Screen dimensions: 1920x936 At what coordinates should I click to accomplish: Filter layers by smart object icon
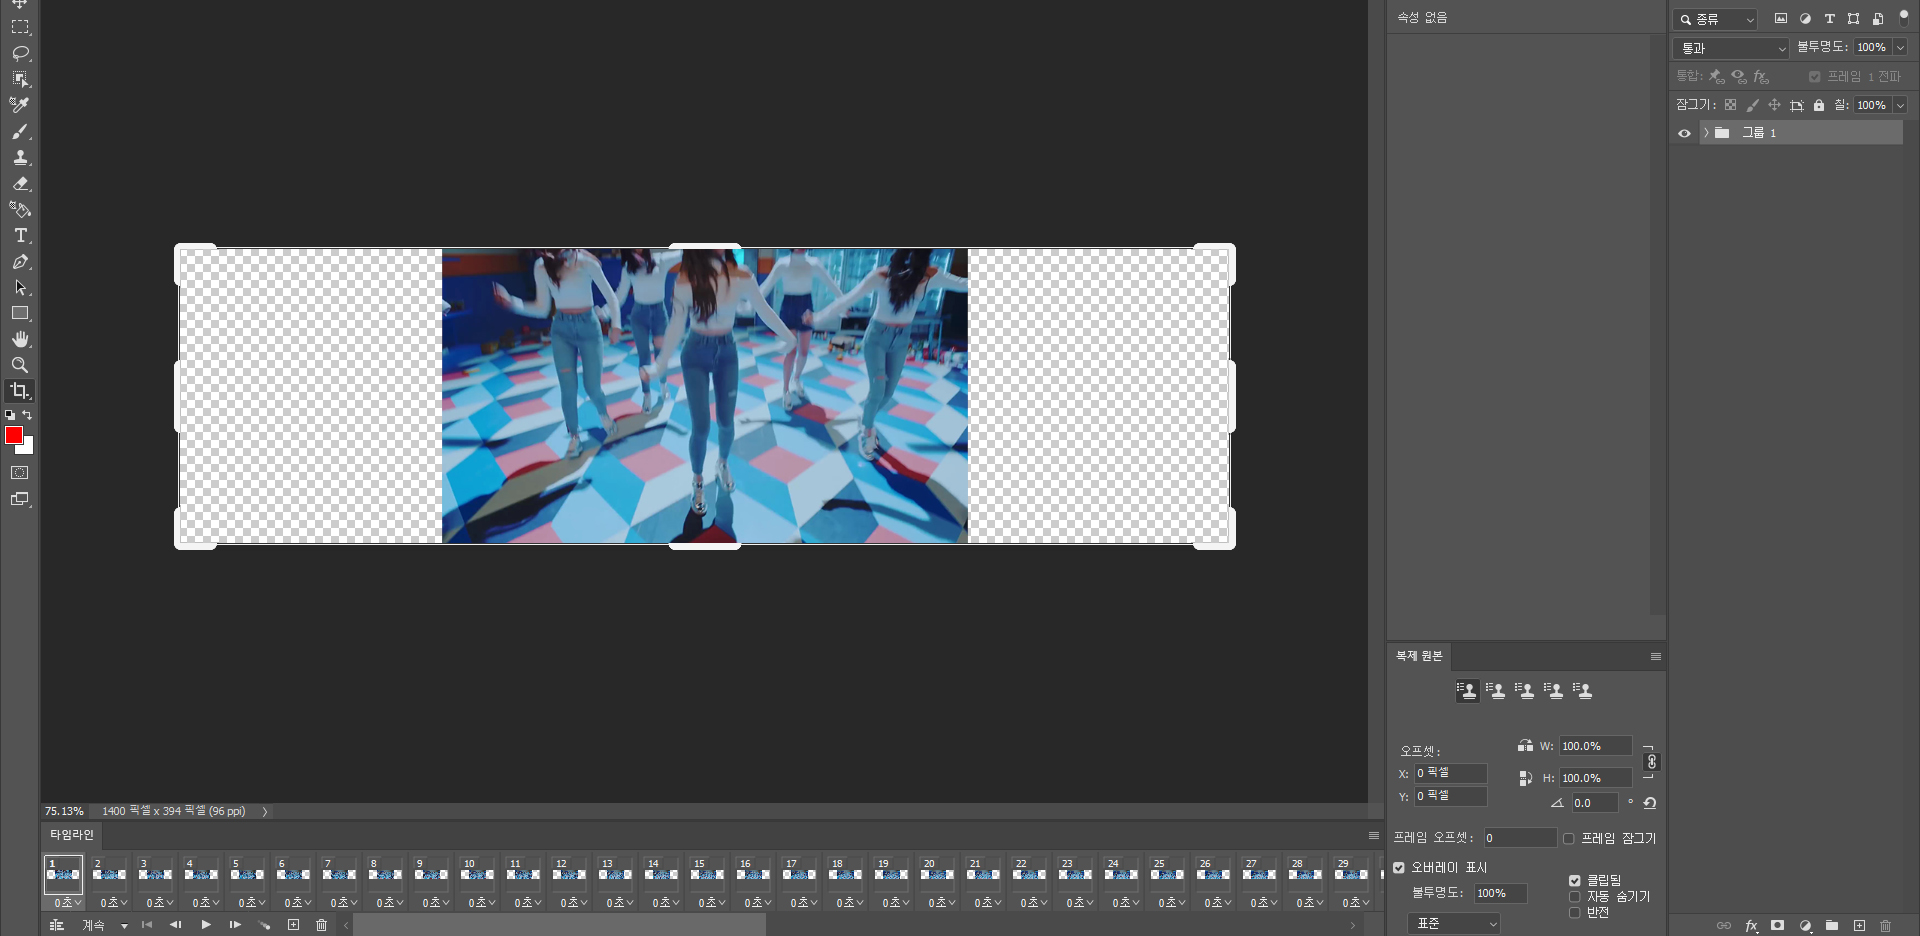[x=1877, y=18]
